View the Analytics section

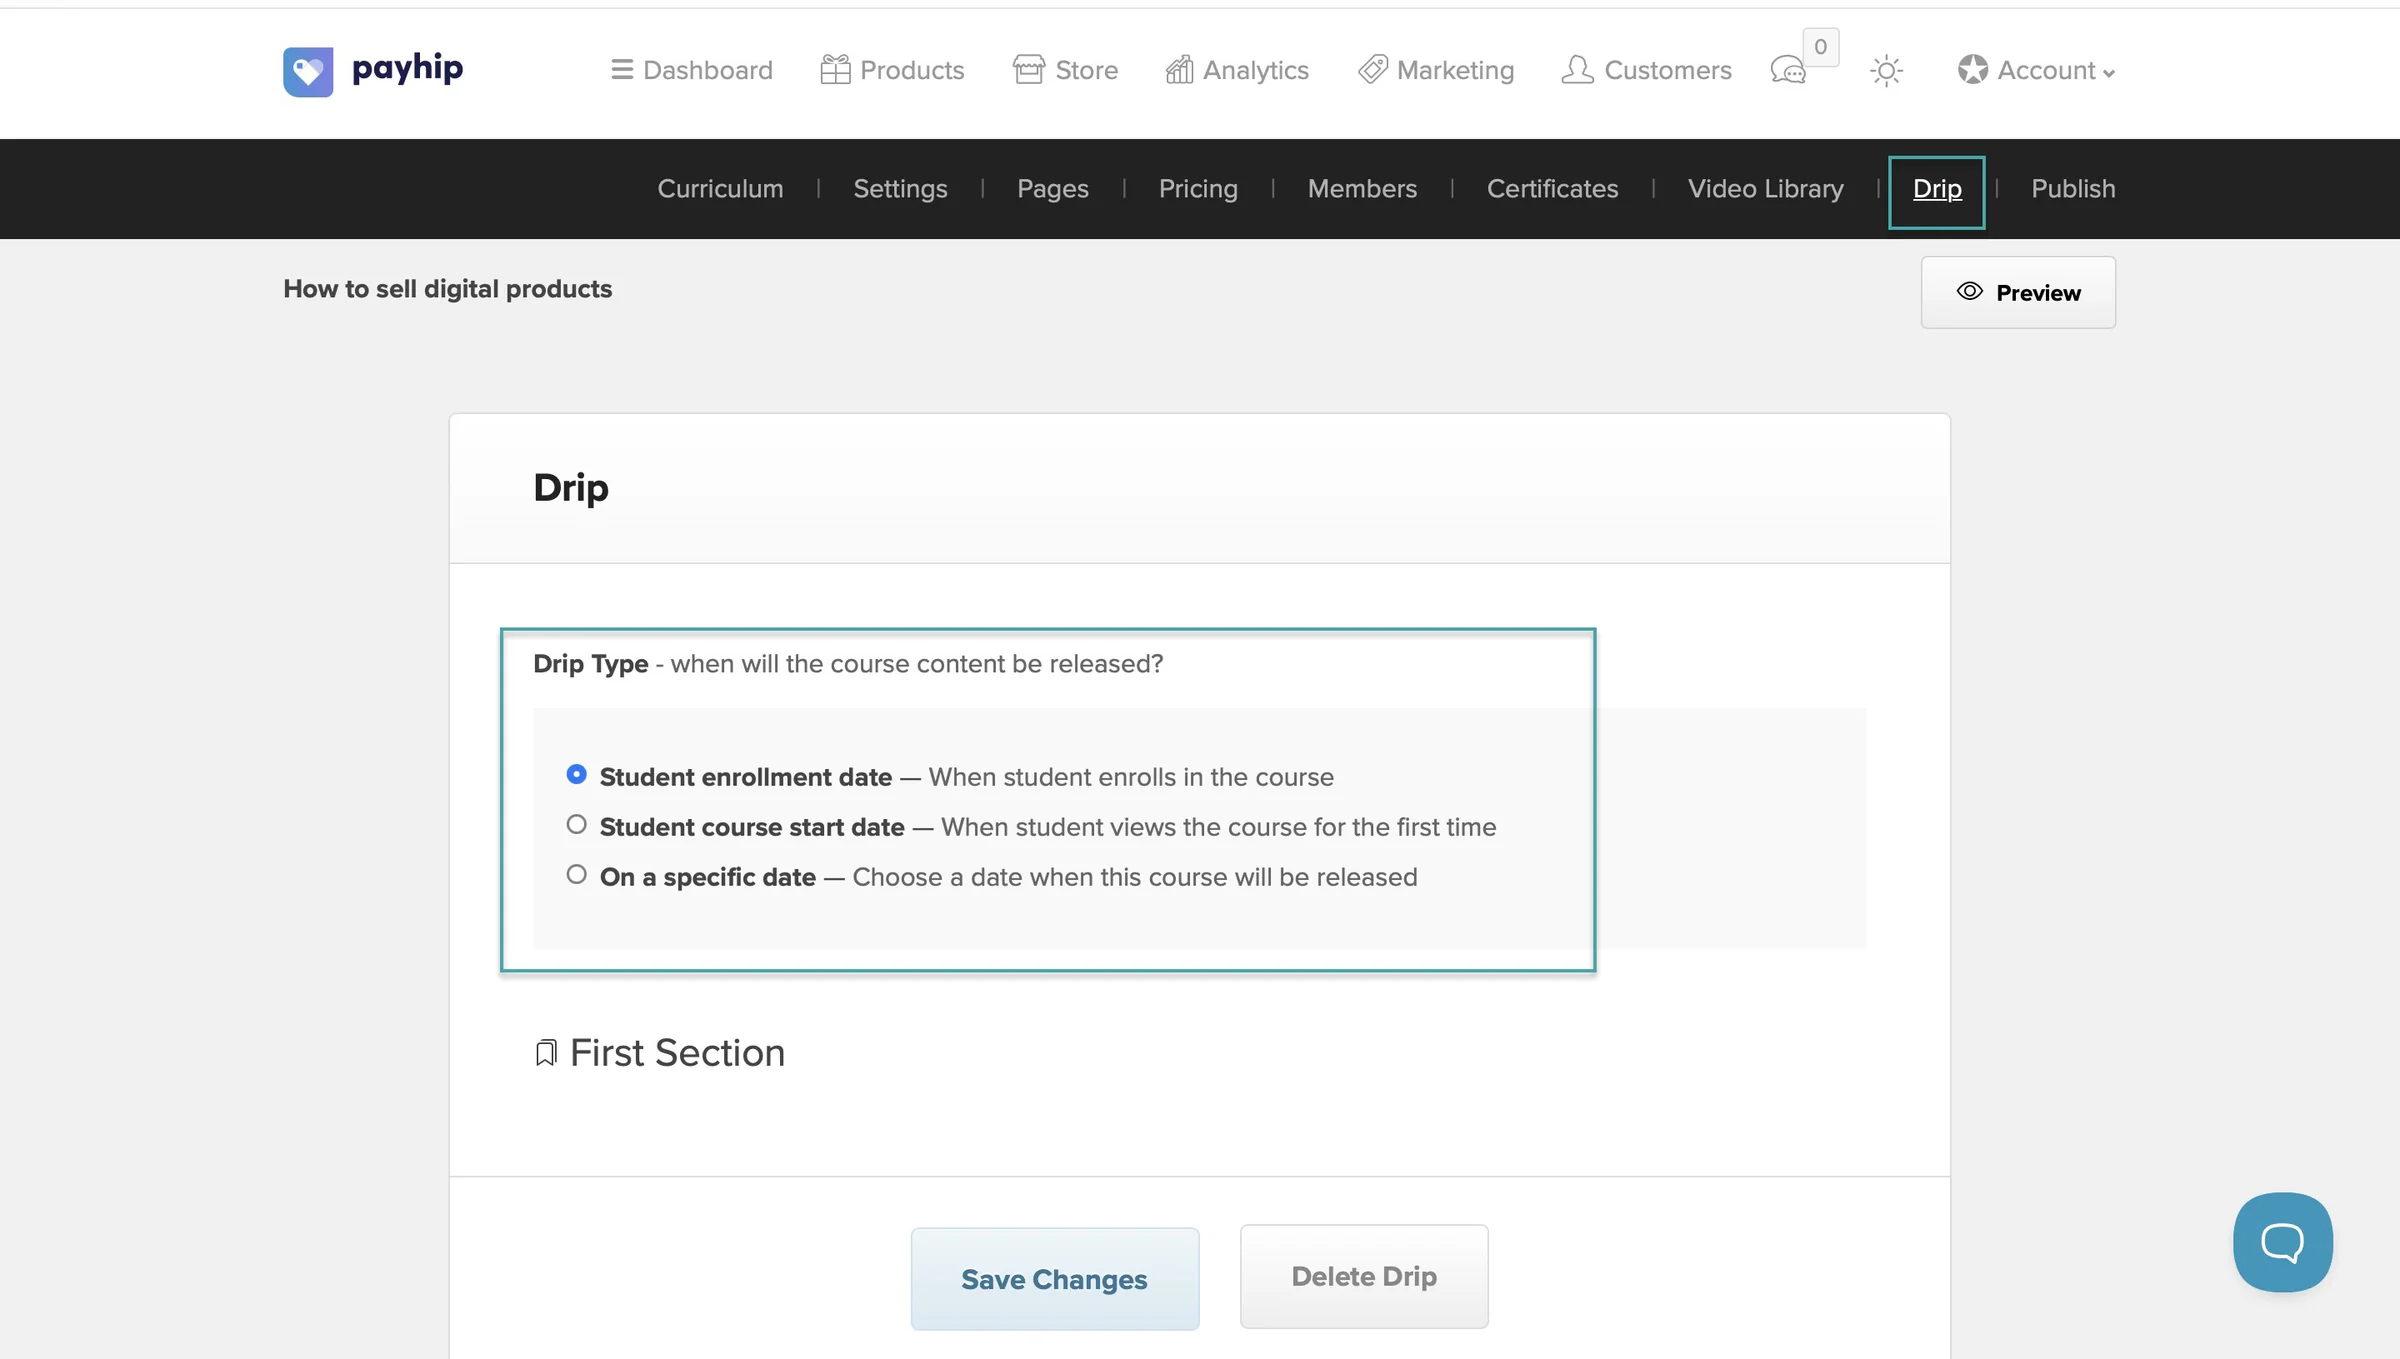pyautogui.click(x=1237, y=70)
